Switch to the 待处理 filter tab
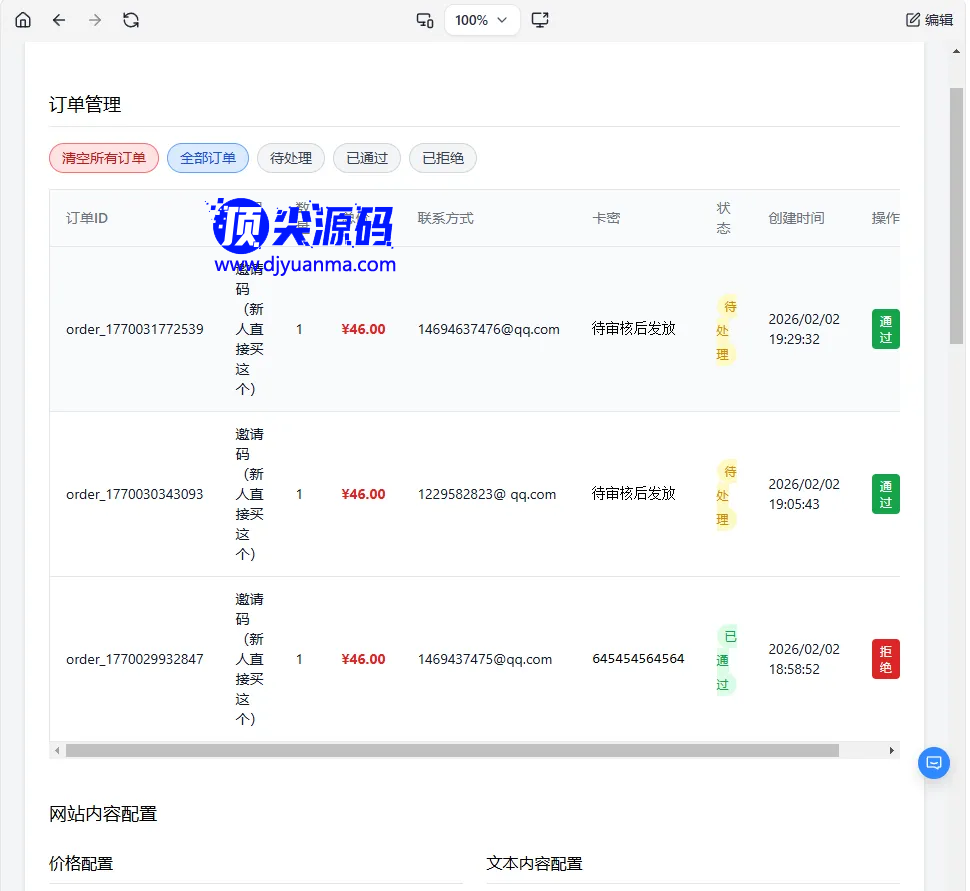This screenshot has height=891, width=970. [x=291, y=158]
